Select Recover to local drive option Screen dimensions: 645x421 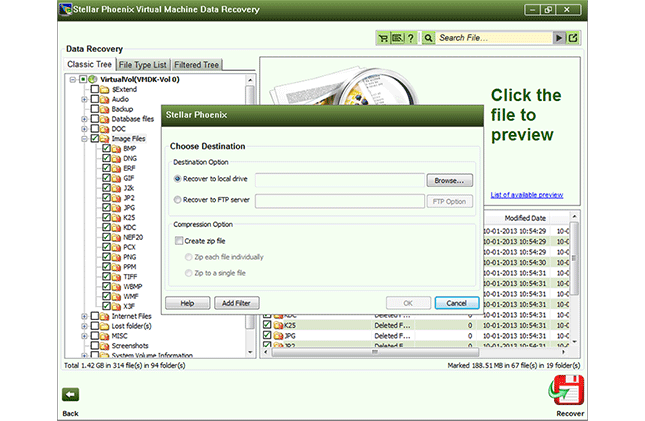(x=177, y=179)
